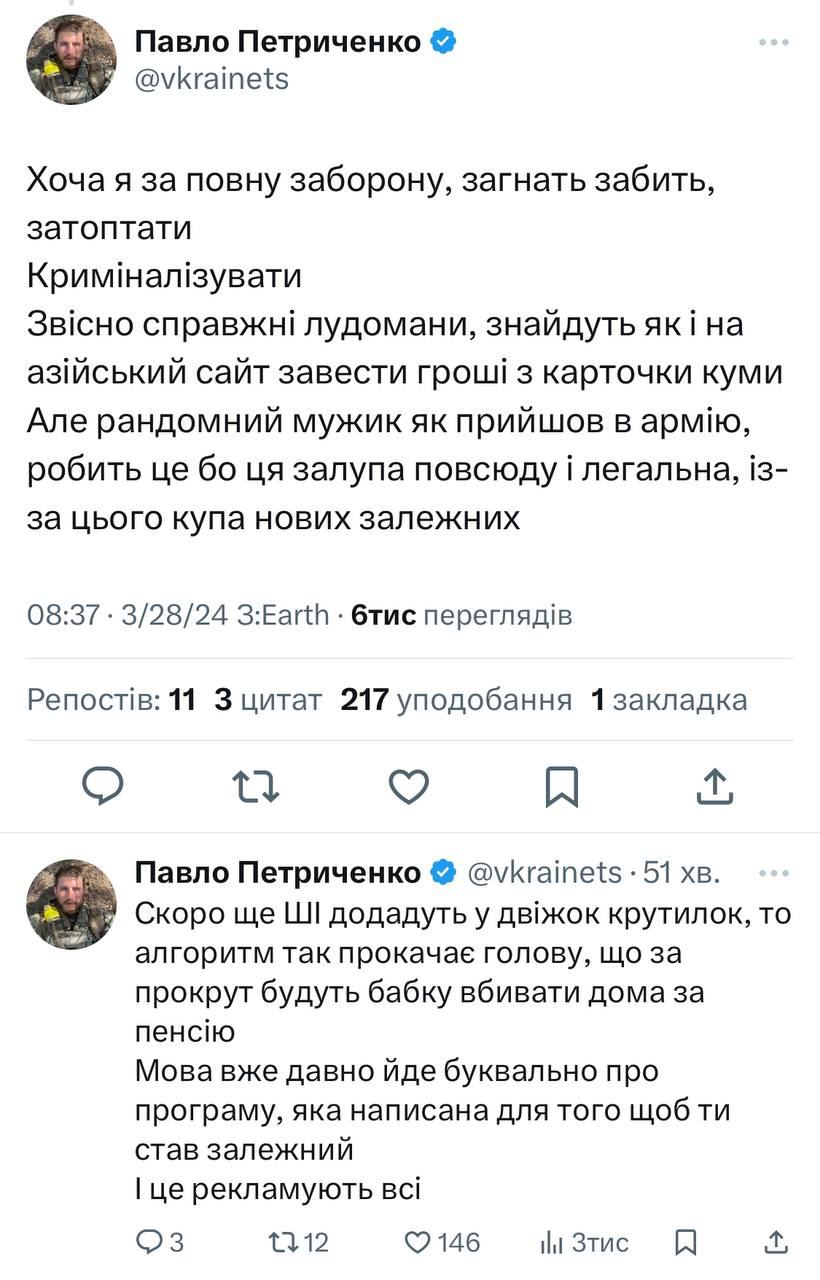Bookmark the reply tweet
820x1280 pixels.
click(686, 1242)
